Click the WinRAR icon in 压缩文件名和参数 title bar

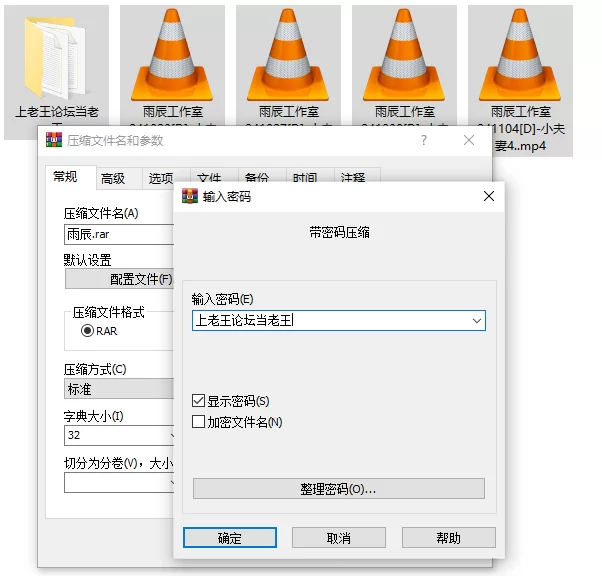click(54, 140)
